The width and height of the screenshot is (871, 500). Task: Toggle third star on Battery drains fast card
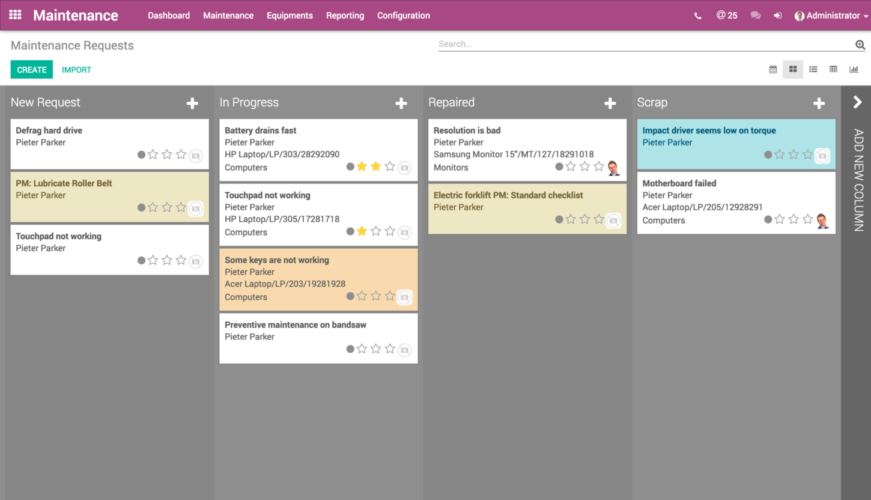tap(390, 167)
